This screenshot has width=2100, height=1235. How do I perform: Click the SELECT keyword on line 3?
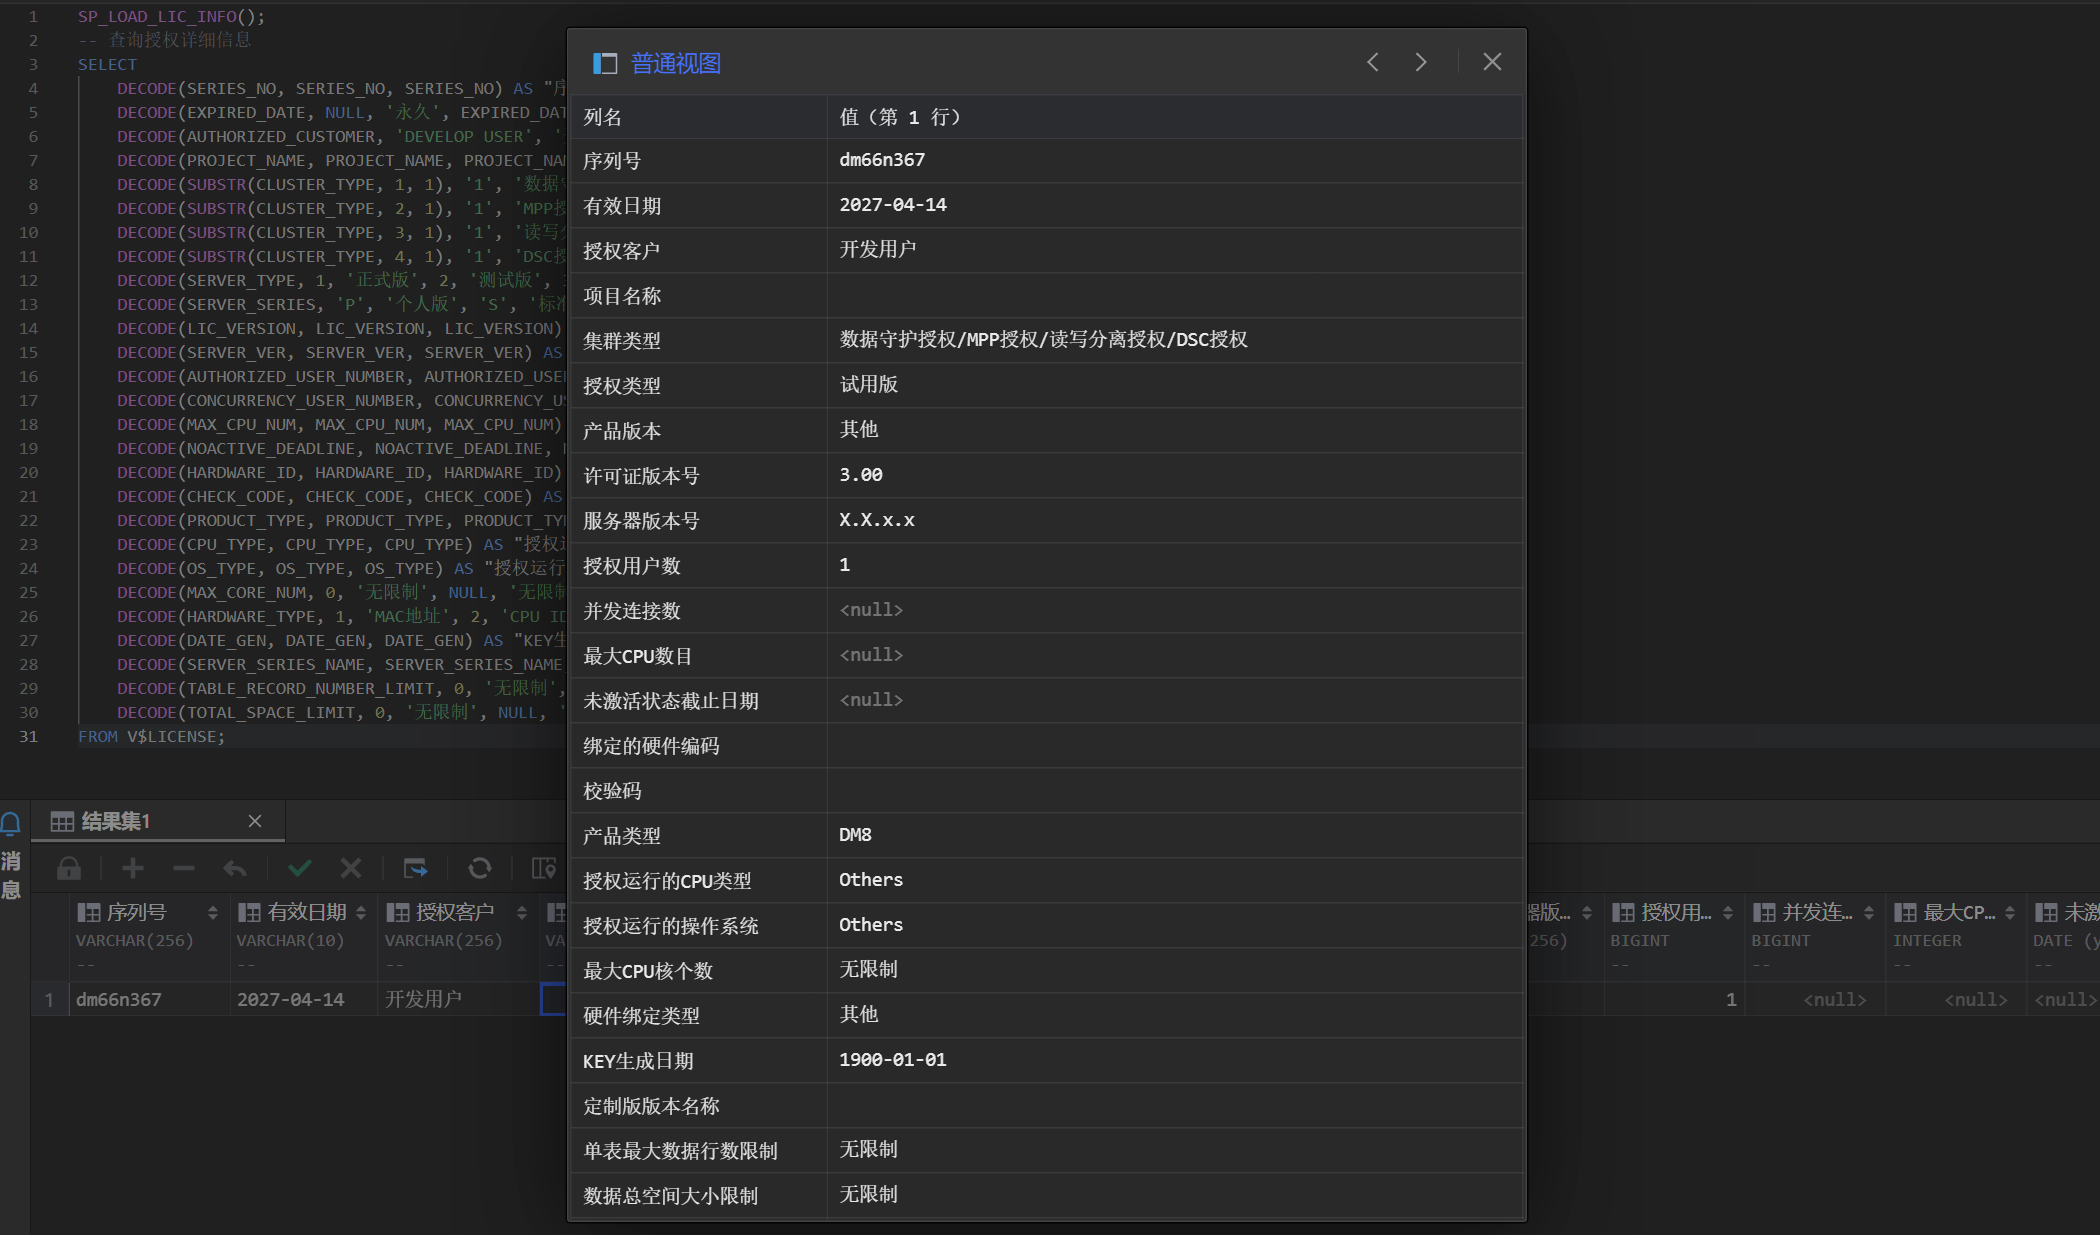(x=107, y=65)
